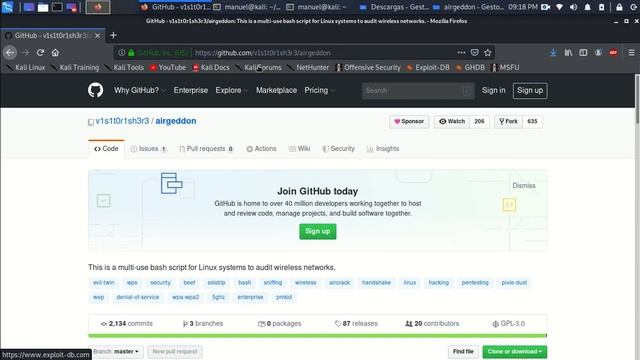Open Firefox account icon

pos(598,53)
